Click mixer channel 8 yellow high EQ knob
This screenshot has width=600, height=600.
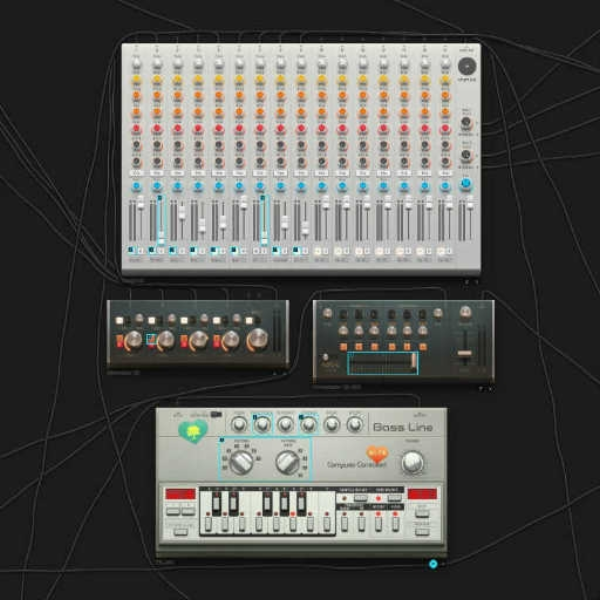tap(280, 80)
